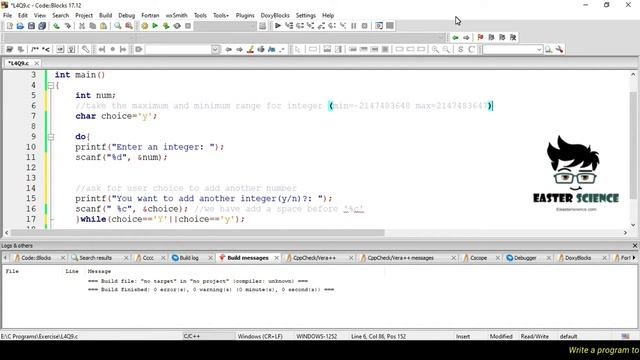Collapse main function fold at line 4
Screen dimensions: 640x360
51,86
